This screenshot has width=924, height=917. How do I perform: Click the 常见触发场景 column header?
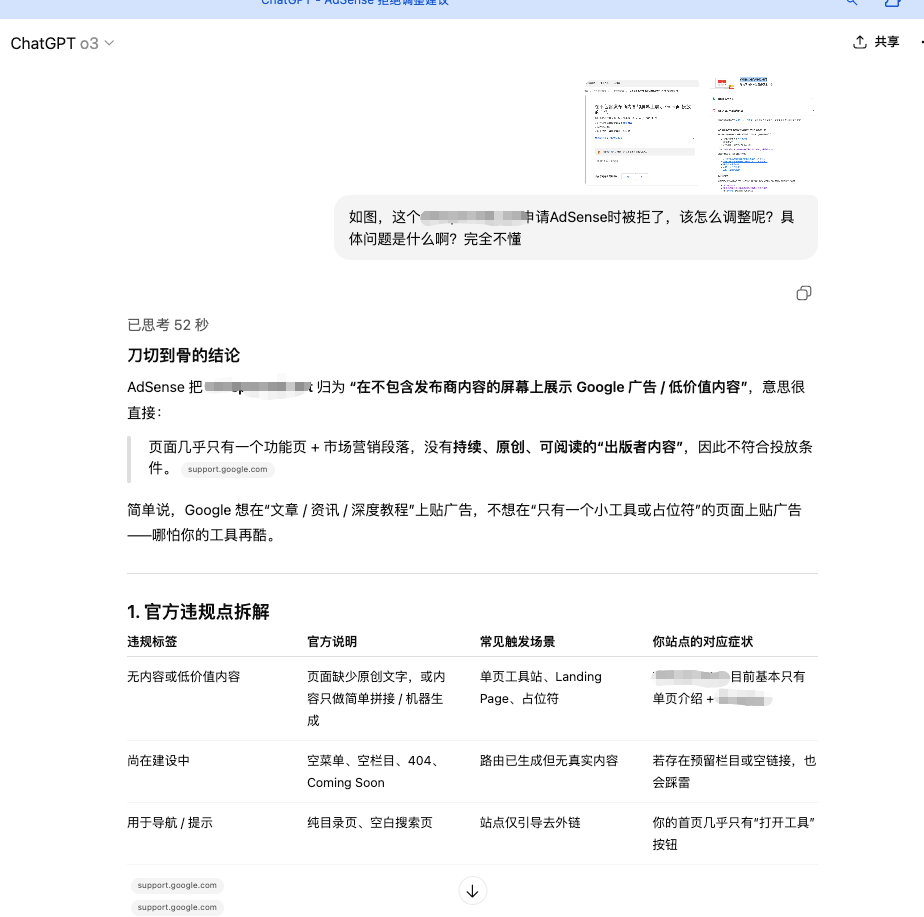517,642
